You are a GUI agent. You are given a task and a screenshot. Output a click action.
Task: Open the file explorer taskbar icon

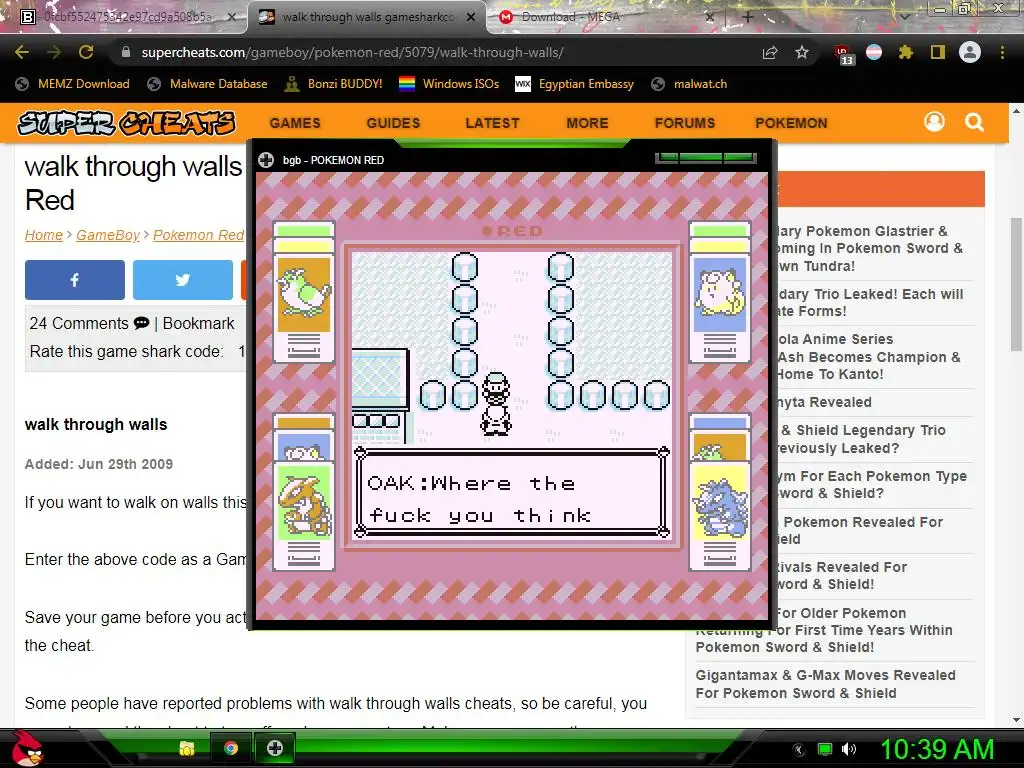tap(187, 748)
